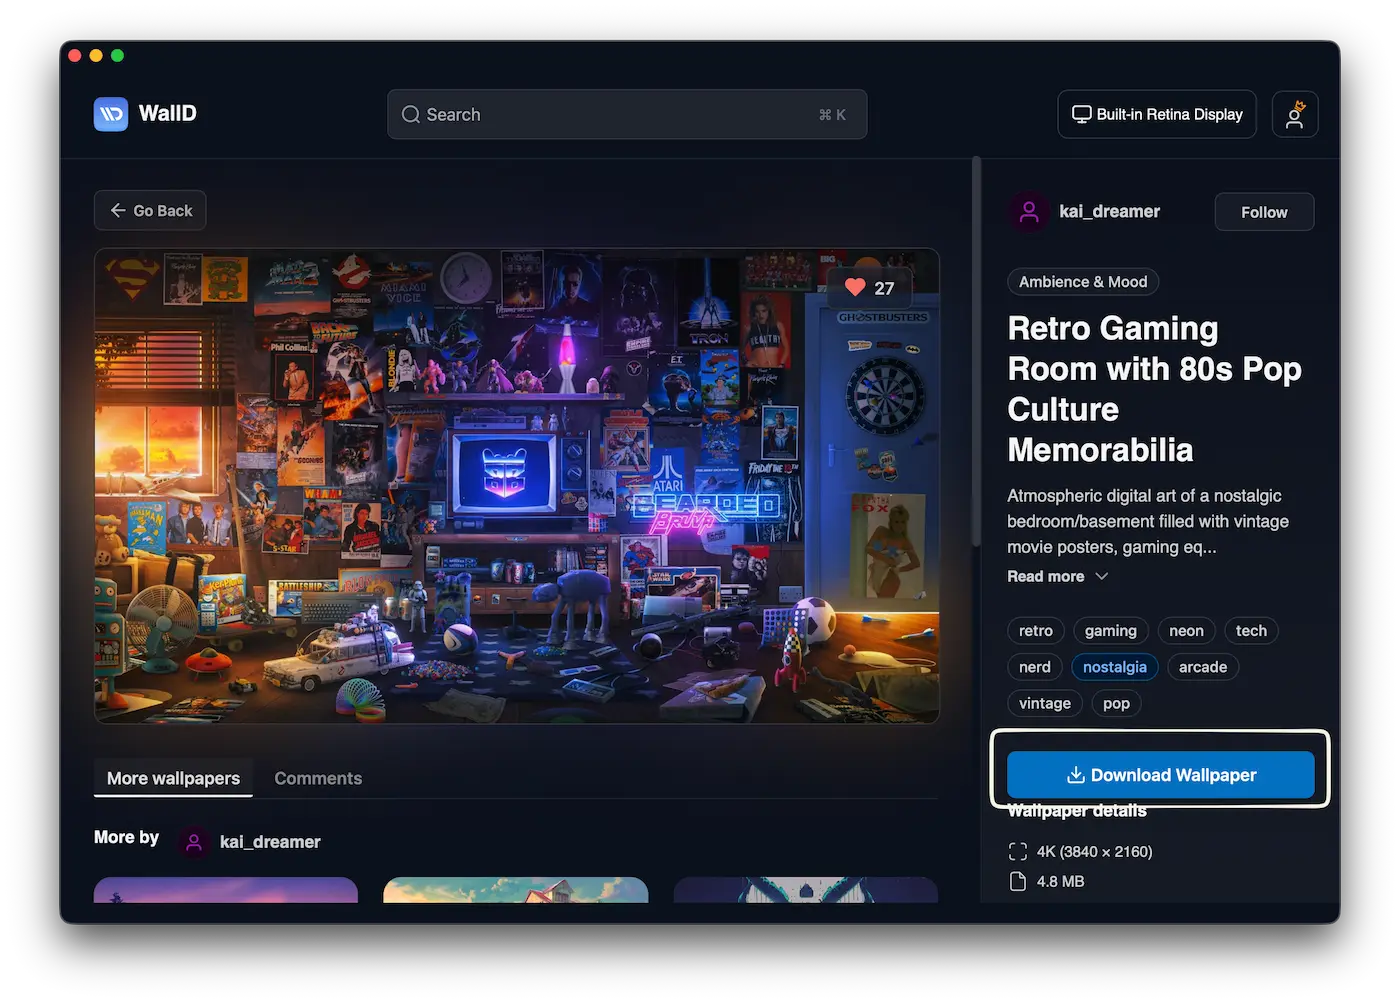Screen dimensions: 1400x1003
Task: Select the More wallpapers tab
Action: point(173,778)
